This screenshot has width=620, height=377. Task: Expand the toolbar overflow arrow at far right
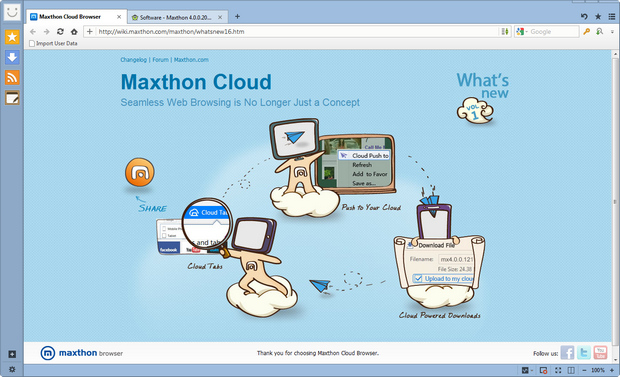(x=612, y=32)
